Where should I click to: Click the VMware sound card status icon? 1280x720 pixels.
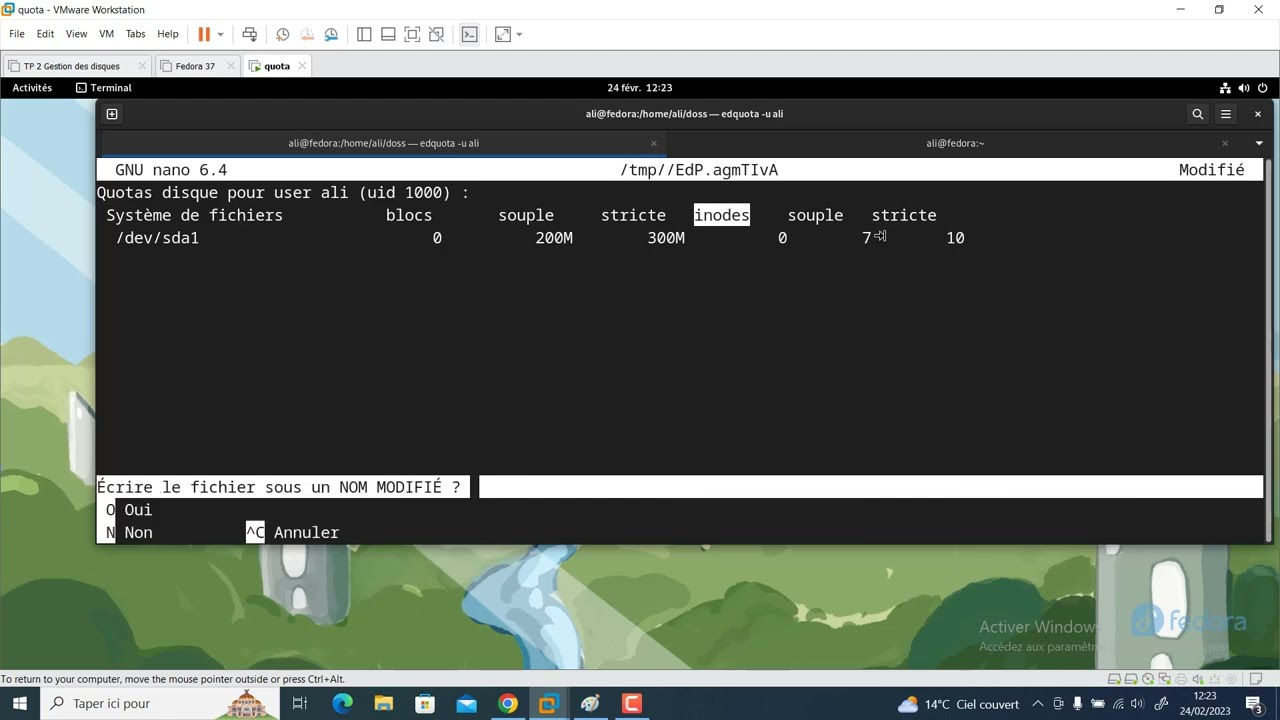click(x=1197, y=679)
